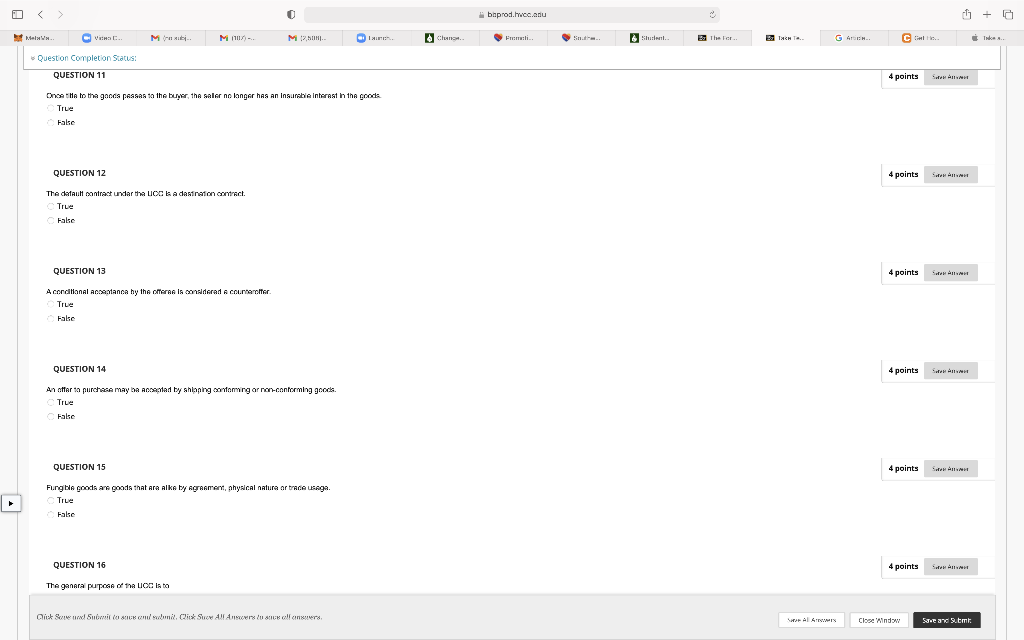Save Answer for Question 16
Screen dimensions: 1024x640
[x=950, y=567]
